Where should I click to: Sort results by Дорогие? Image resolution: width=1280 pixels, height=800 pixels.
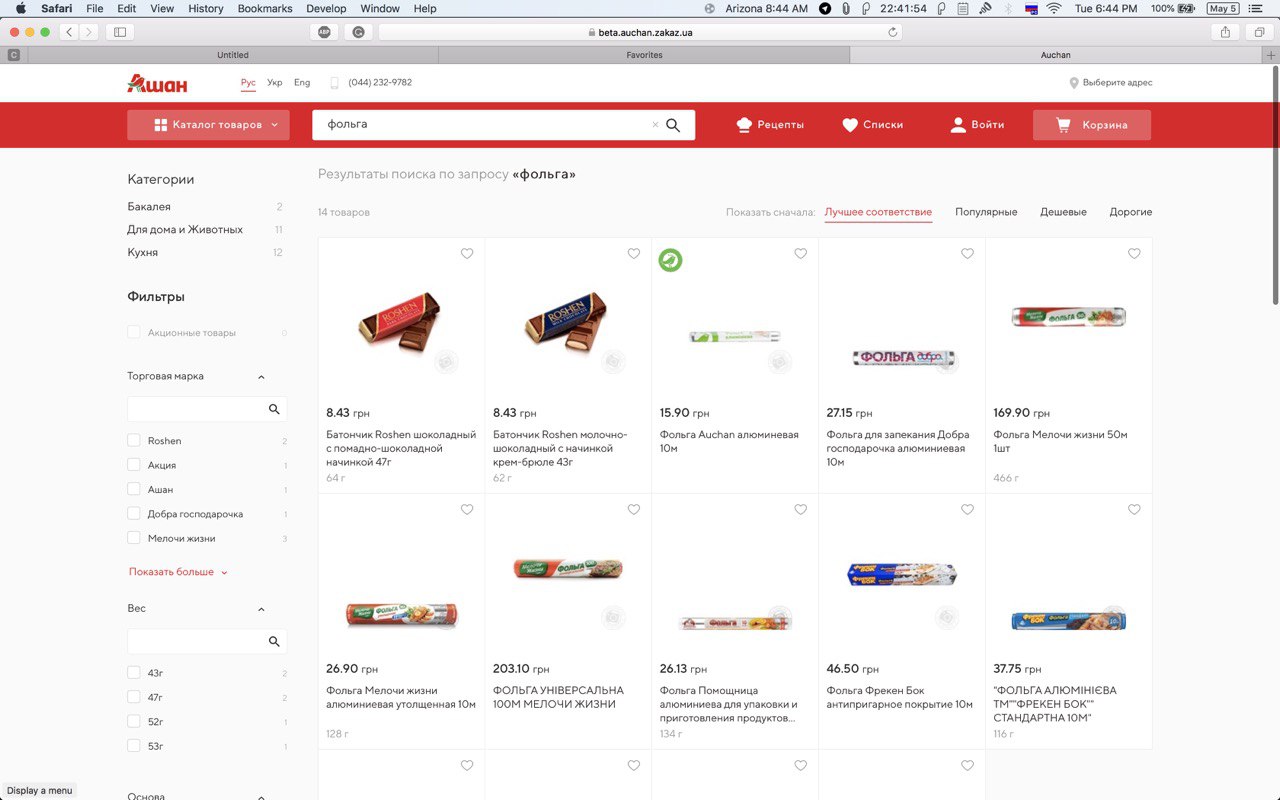[x=1131, y=212]
